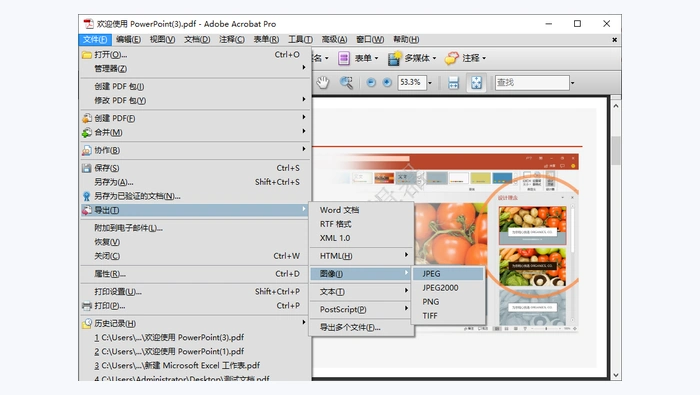Open the Forms (表单) toolbar icon
This screenshot has width=700, height=395.
(x=344, y=58)
